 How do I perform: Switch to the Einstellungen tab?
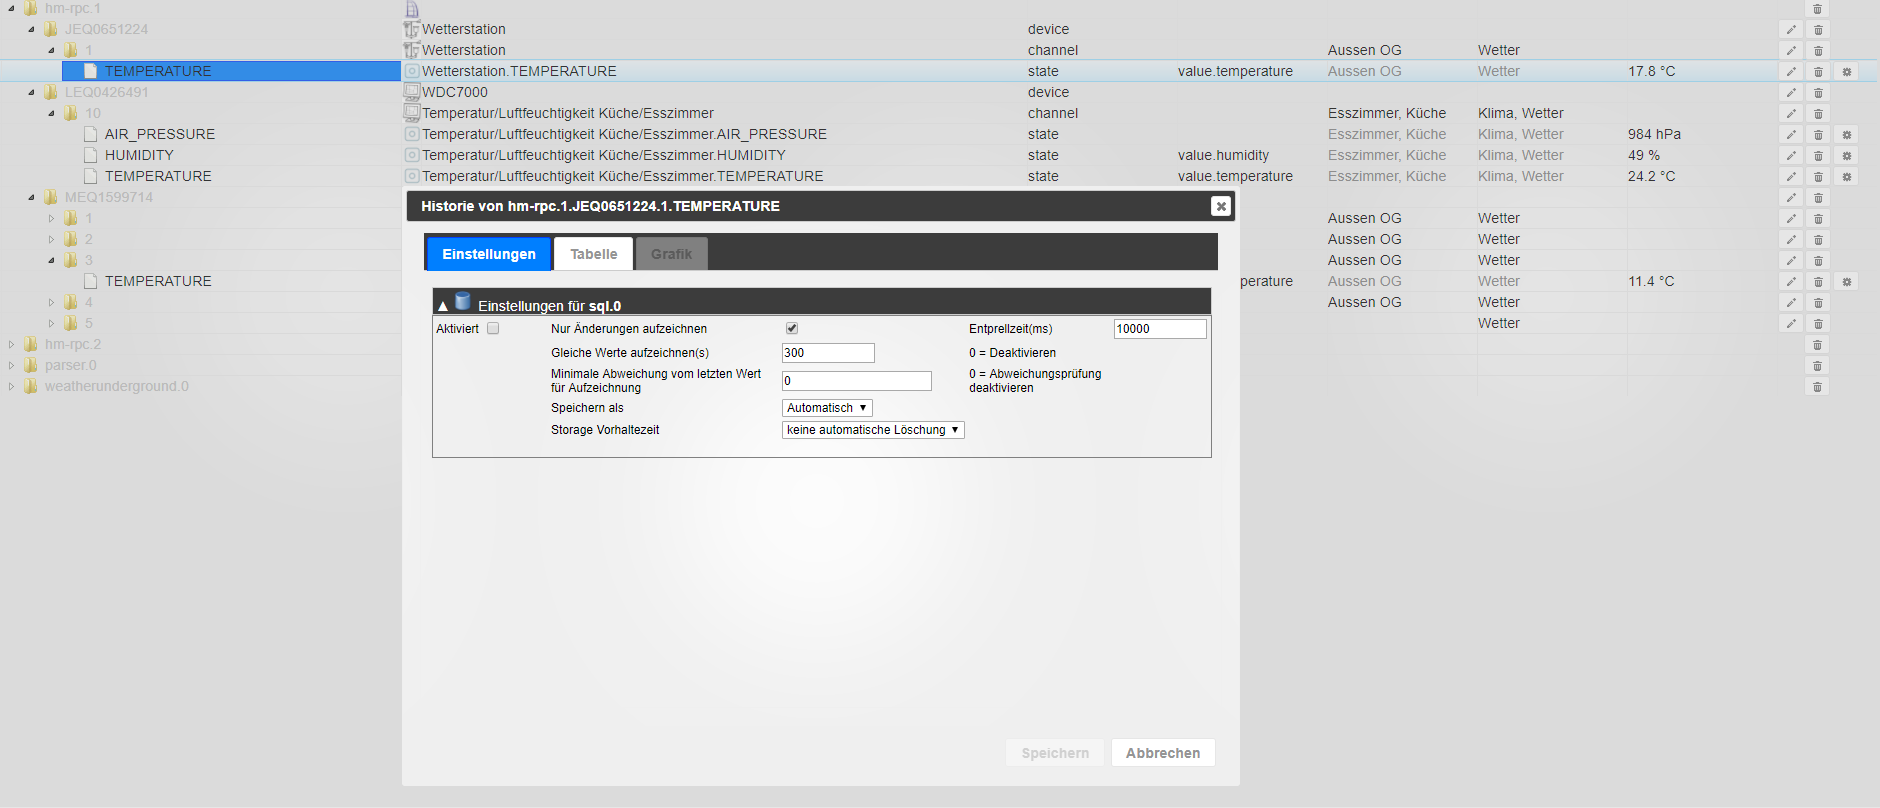click(489, 254)
